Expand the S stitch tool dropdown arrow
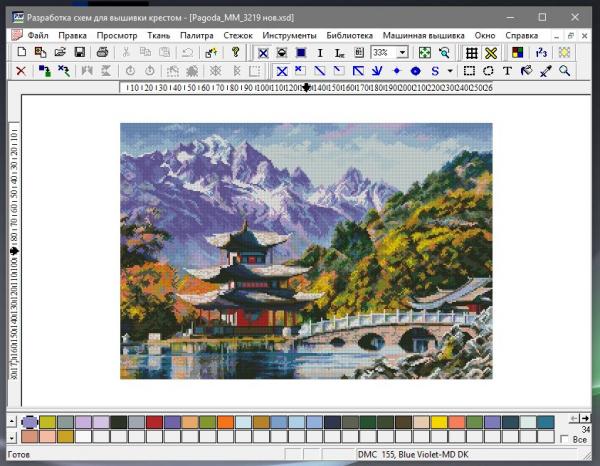This screenshot has height=466, width=600. coord(451,71)
